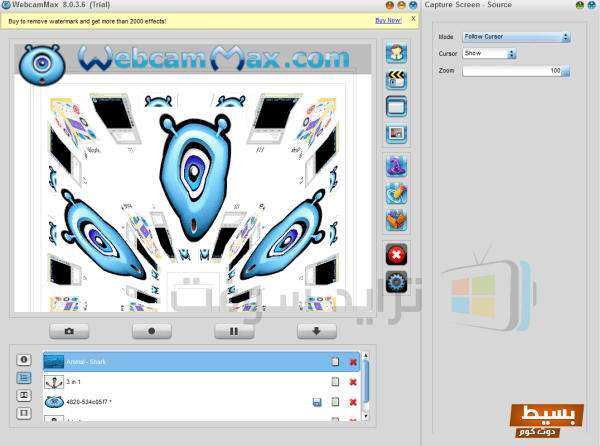Adjust the Zoom slider at 100
Image resolution: width=600 pixels, height=446 pixels.
click(516, 71)
